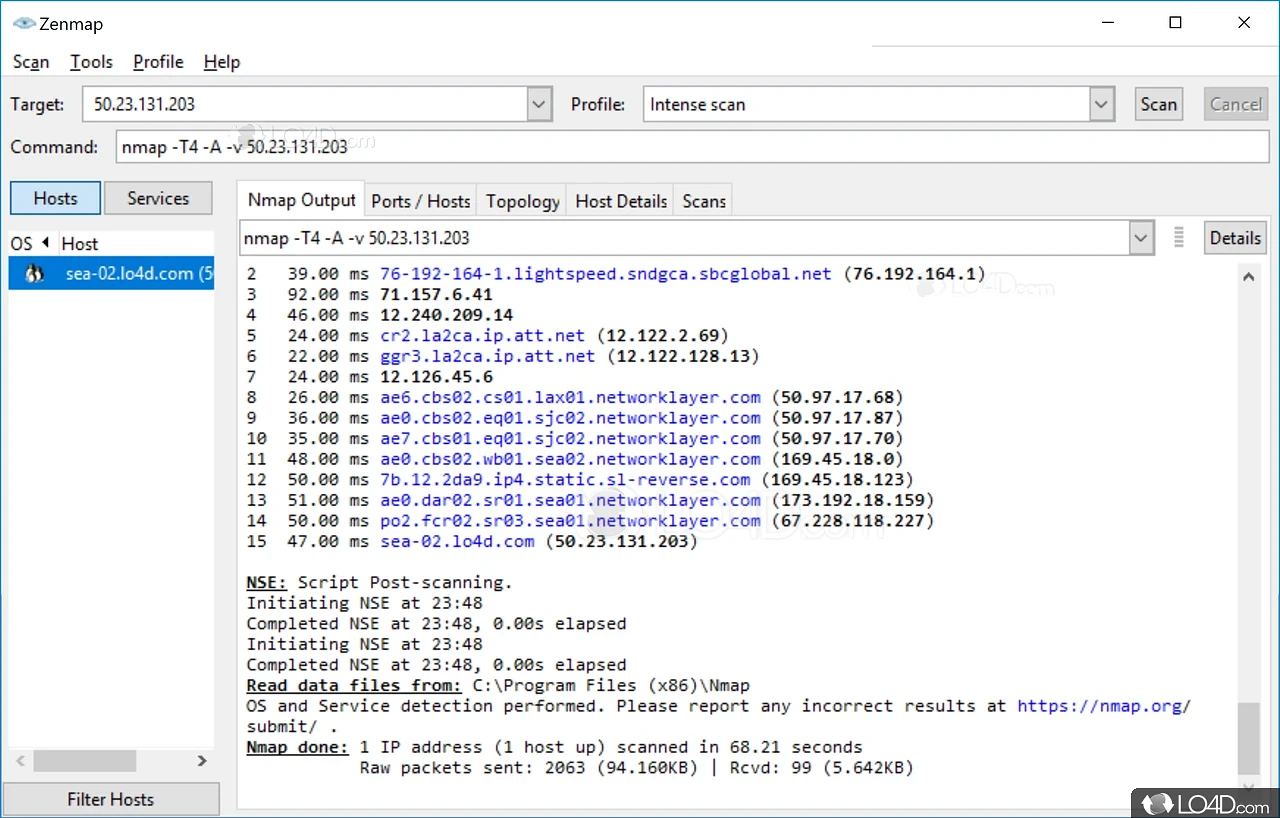Viewport: 1280px width, 818px height.
Task: Show the Services view in the sidebar
Action: (x=158, y=197)
